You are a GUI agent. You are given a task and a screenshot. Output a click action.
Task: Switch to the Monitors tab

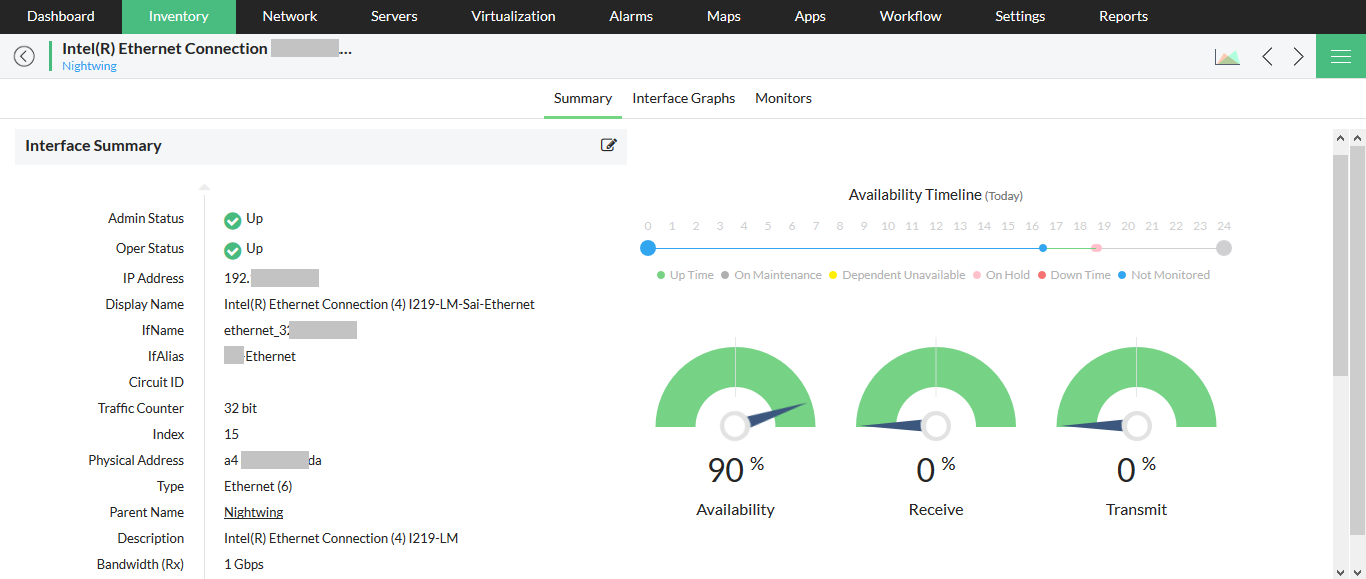pos(783,98)
